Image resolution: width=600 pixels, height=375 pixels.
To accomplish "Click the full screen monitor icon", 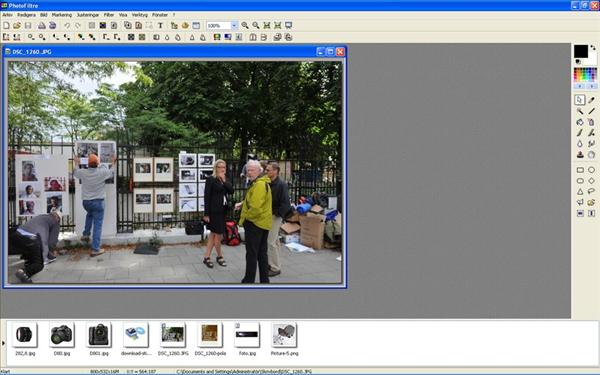I will pos(289,26).
